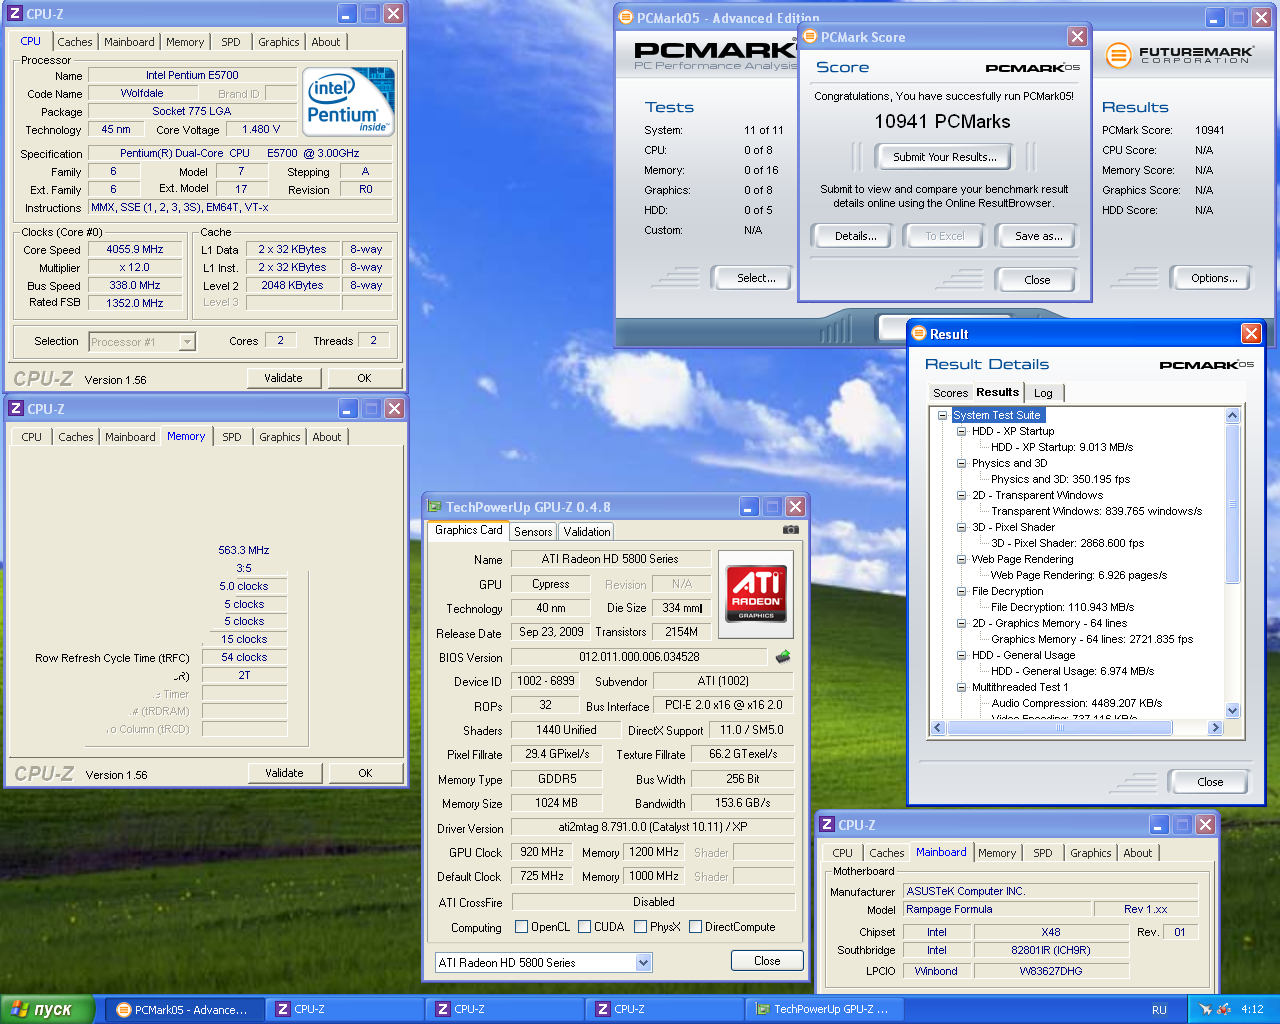Click the airplane tray icon
This screenshot has width=1280, height=1024.
pyautogui.click(x=1205, y=1009)
